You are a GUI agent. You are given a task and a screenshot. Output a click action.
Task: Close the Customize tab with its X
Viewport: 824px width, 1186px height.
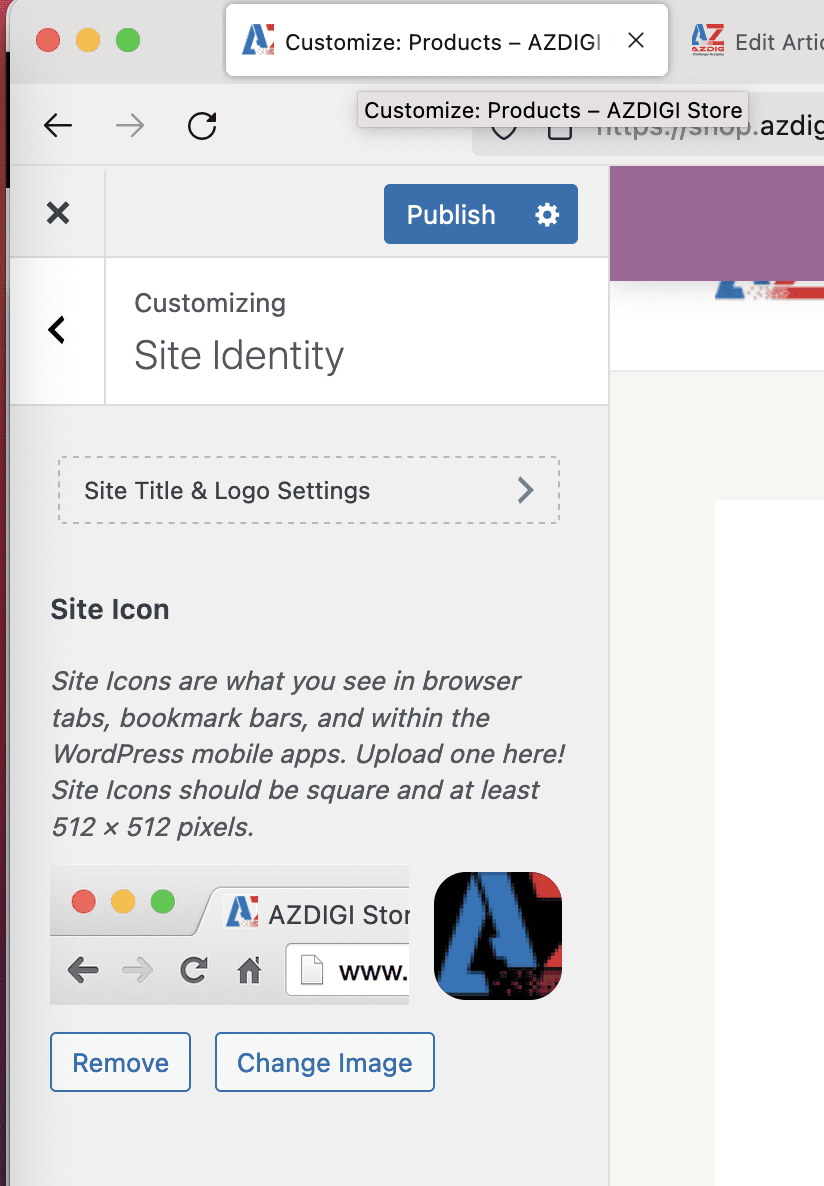coord(636,40)
